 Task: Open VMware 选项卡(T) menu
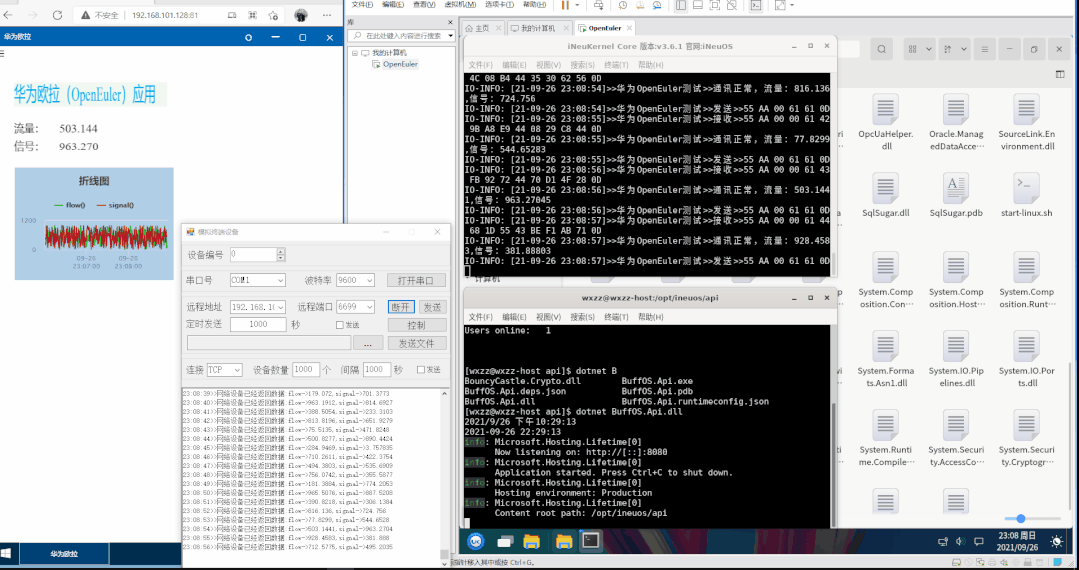tap(499, 4)
